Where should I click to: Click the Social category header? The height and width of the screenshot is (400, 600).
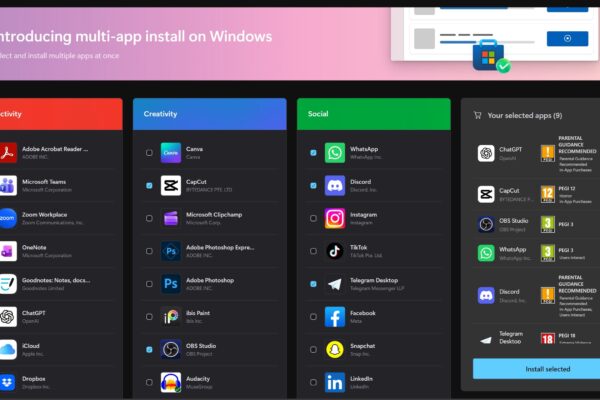click(x=373, y=114)
